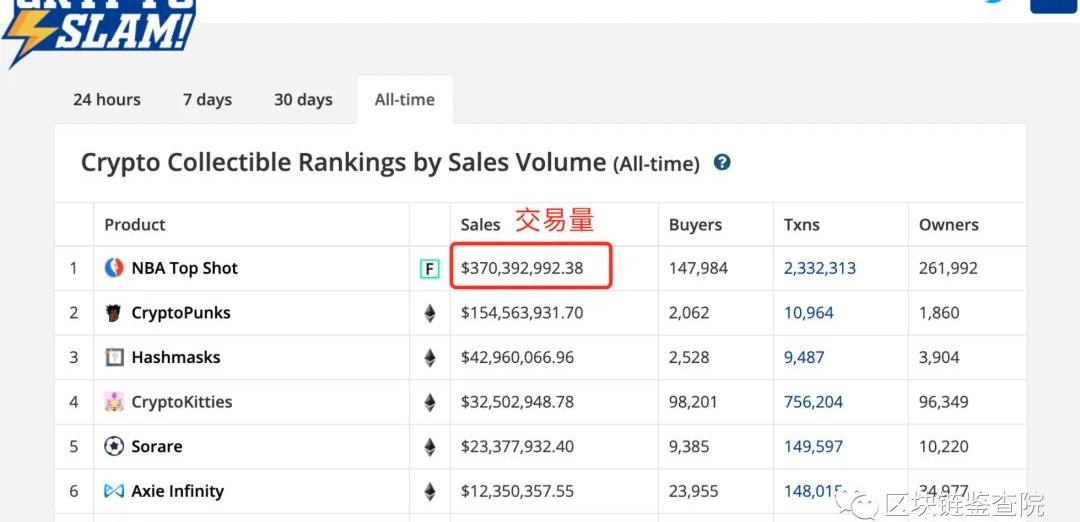Click the Ethereum icon in Sorare row
This screenshot has width=1080, height=522.
[430, 448]
